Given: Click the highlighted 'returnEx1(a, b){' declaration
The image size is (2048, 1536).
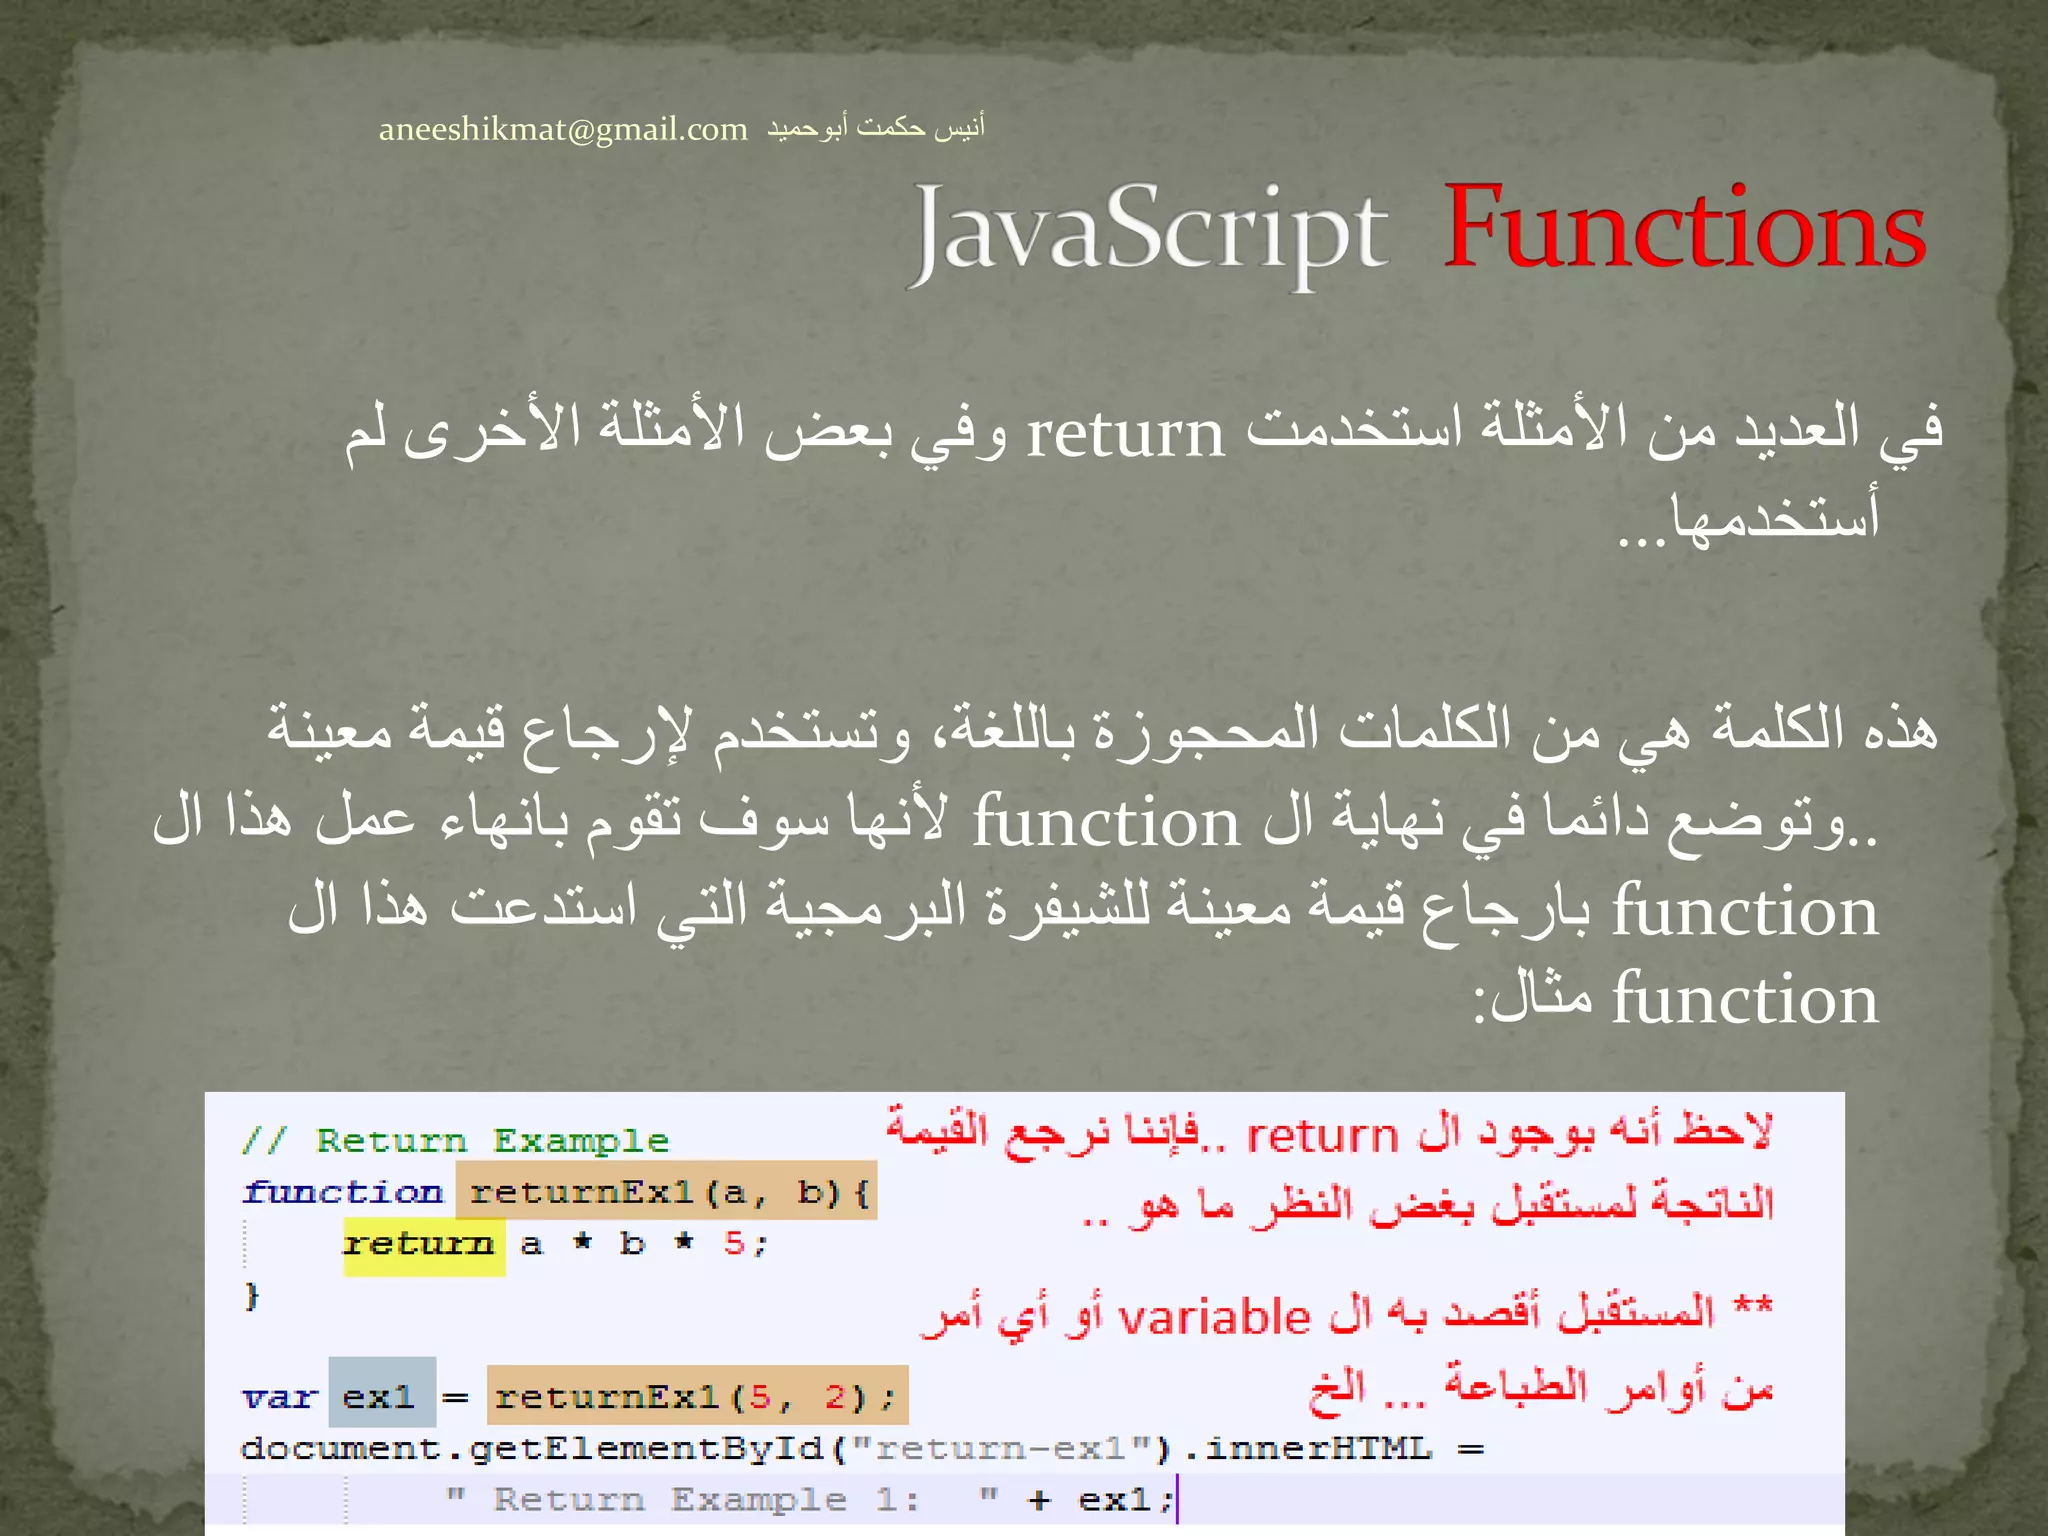Looking at the screenshot, I should 667,1191.
